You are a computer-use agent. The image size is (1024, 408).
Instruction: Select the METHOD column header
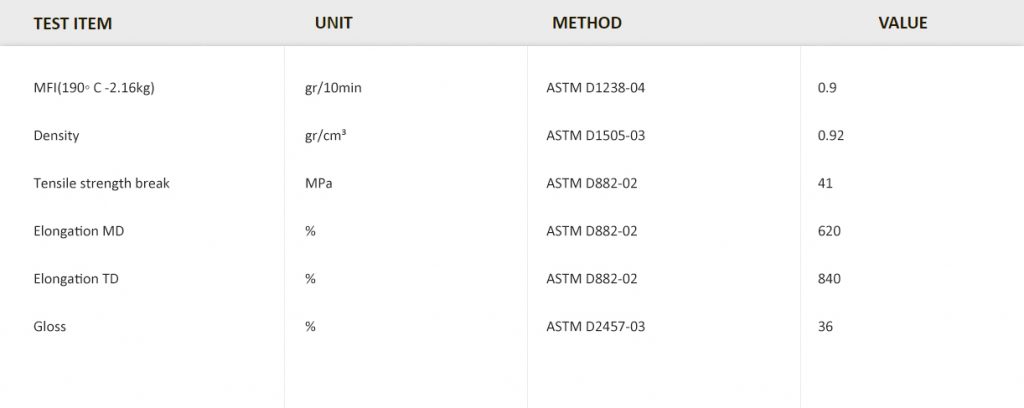coord(587,23)
